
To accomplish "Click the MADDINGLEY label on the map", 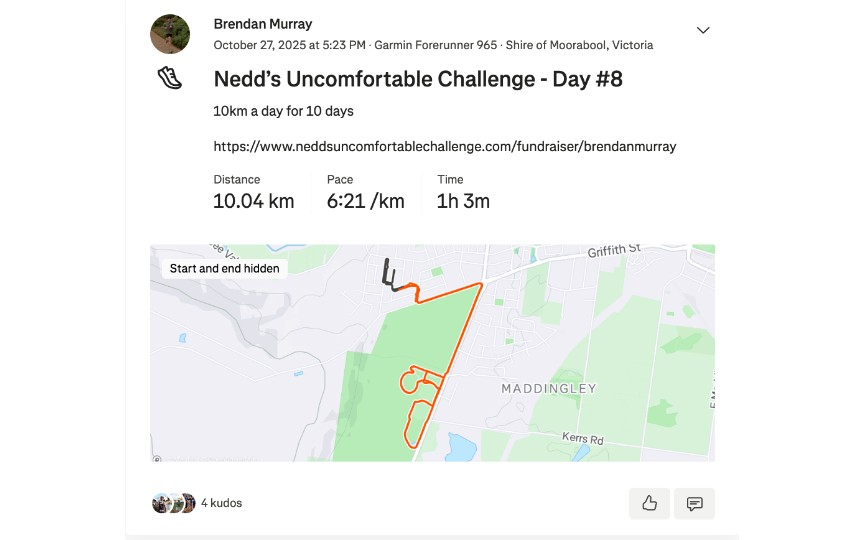I will [549, 388].
